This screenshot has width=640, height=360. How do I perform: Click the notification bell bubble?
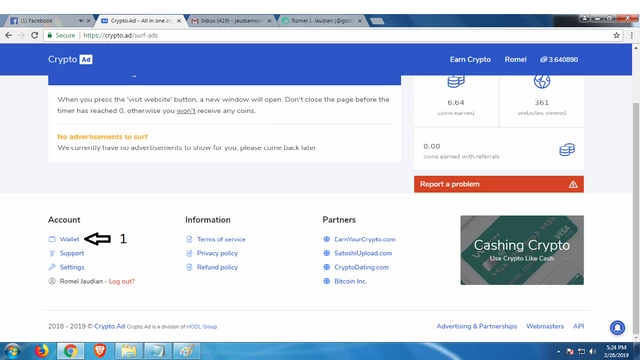pyautogui.click(x=617, y=327)
